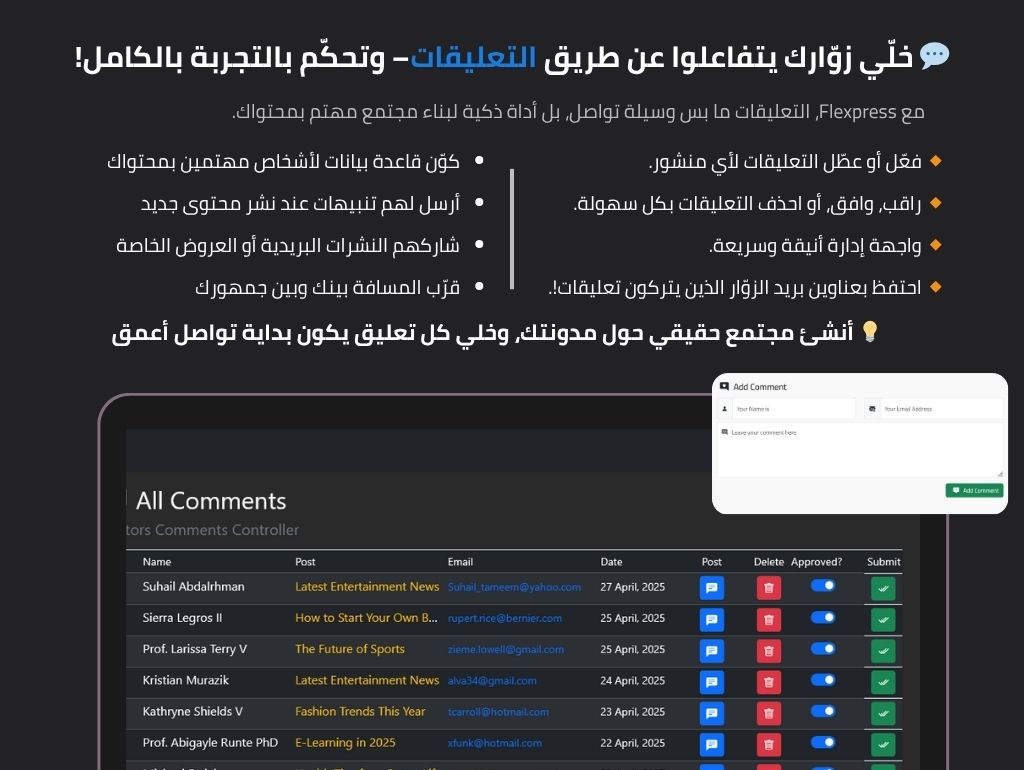Toggle the Approved switch for Kathryne Shields V
Screen dimensions: 1024x770
coord(823,711)
